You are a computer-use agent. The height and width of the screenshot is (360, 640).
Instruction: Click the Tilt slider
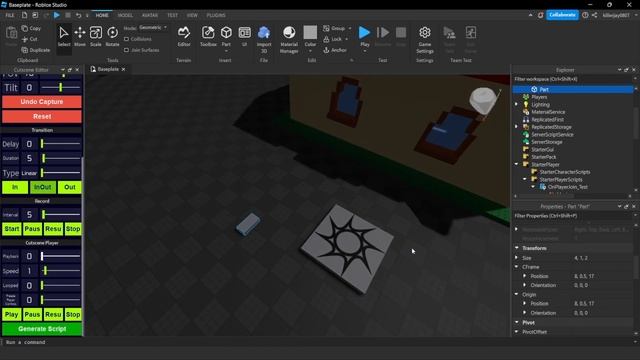pyautogui.click(x=60, y=87)
